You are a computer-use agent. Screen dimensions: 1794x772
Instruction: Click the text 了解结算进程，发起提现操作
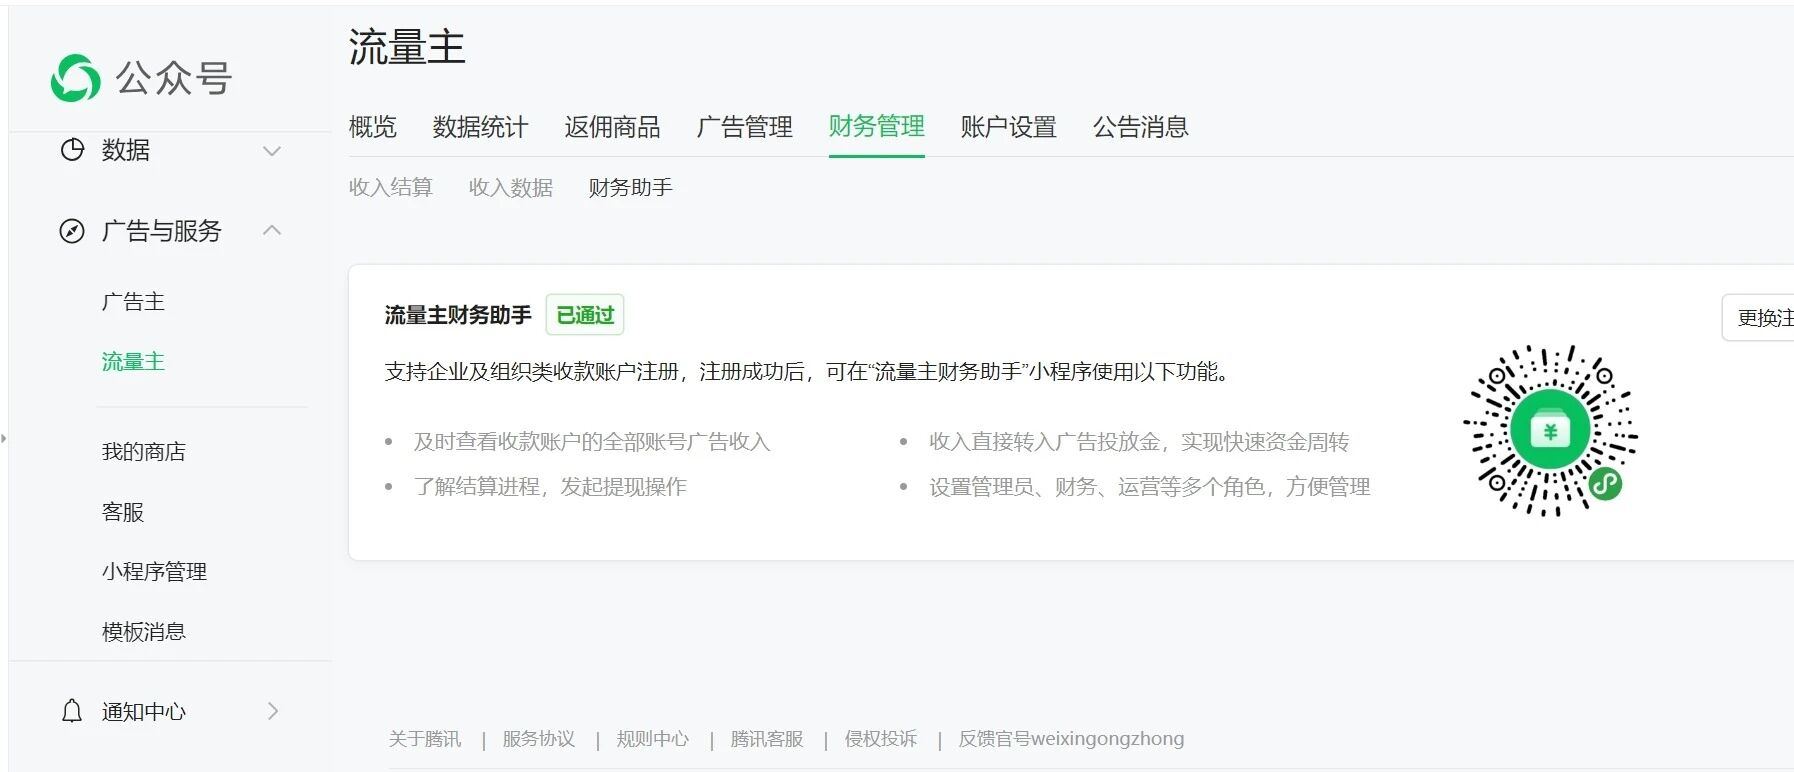coord(550,487)
